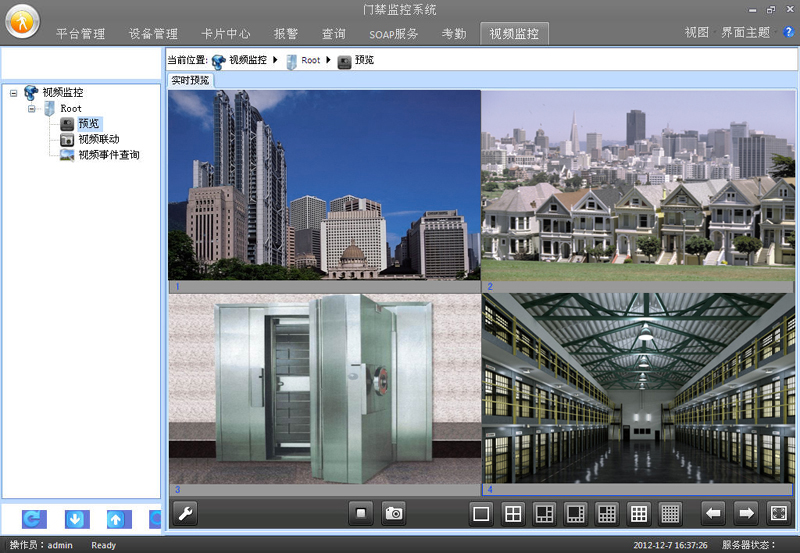Select video pane 3 with the vault
The image size is (800, 553).
point(324,388)
